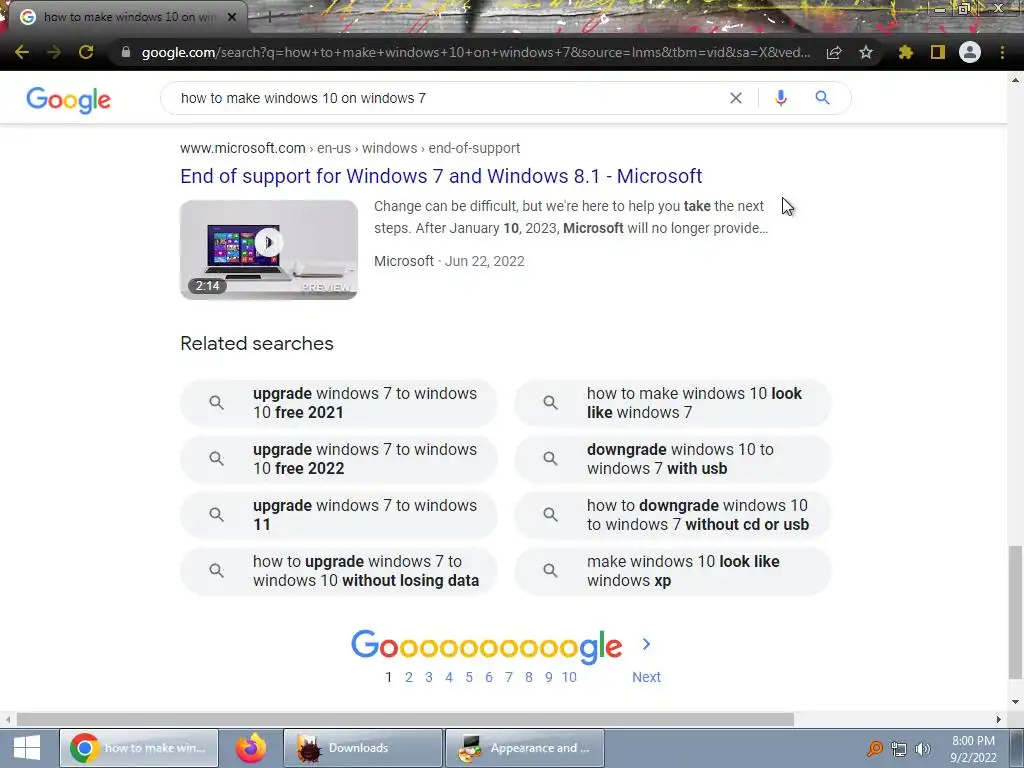Reload the page with the refresh icon
Image resolution: width=1024 pixels, height=768 pixels.
tap(86, 52)
